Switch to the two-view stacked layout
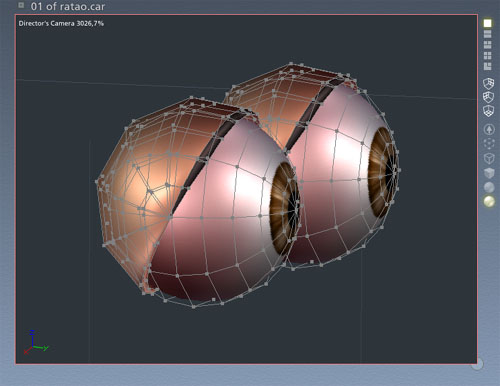Viewport: 500px width, 386px height. point(487,34)
